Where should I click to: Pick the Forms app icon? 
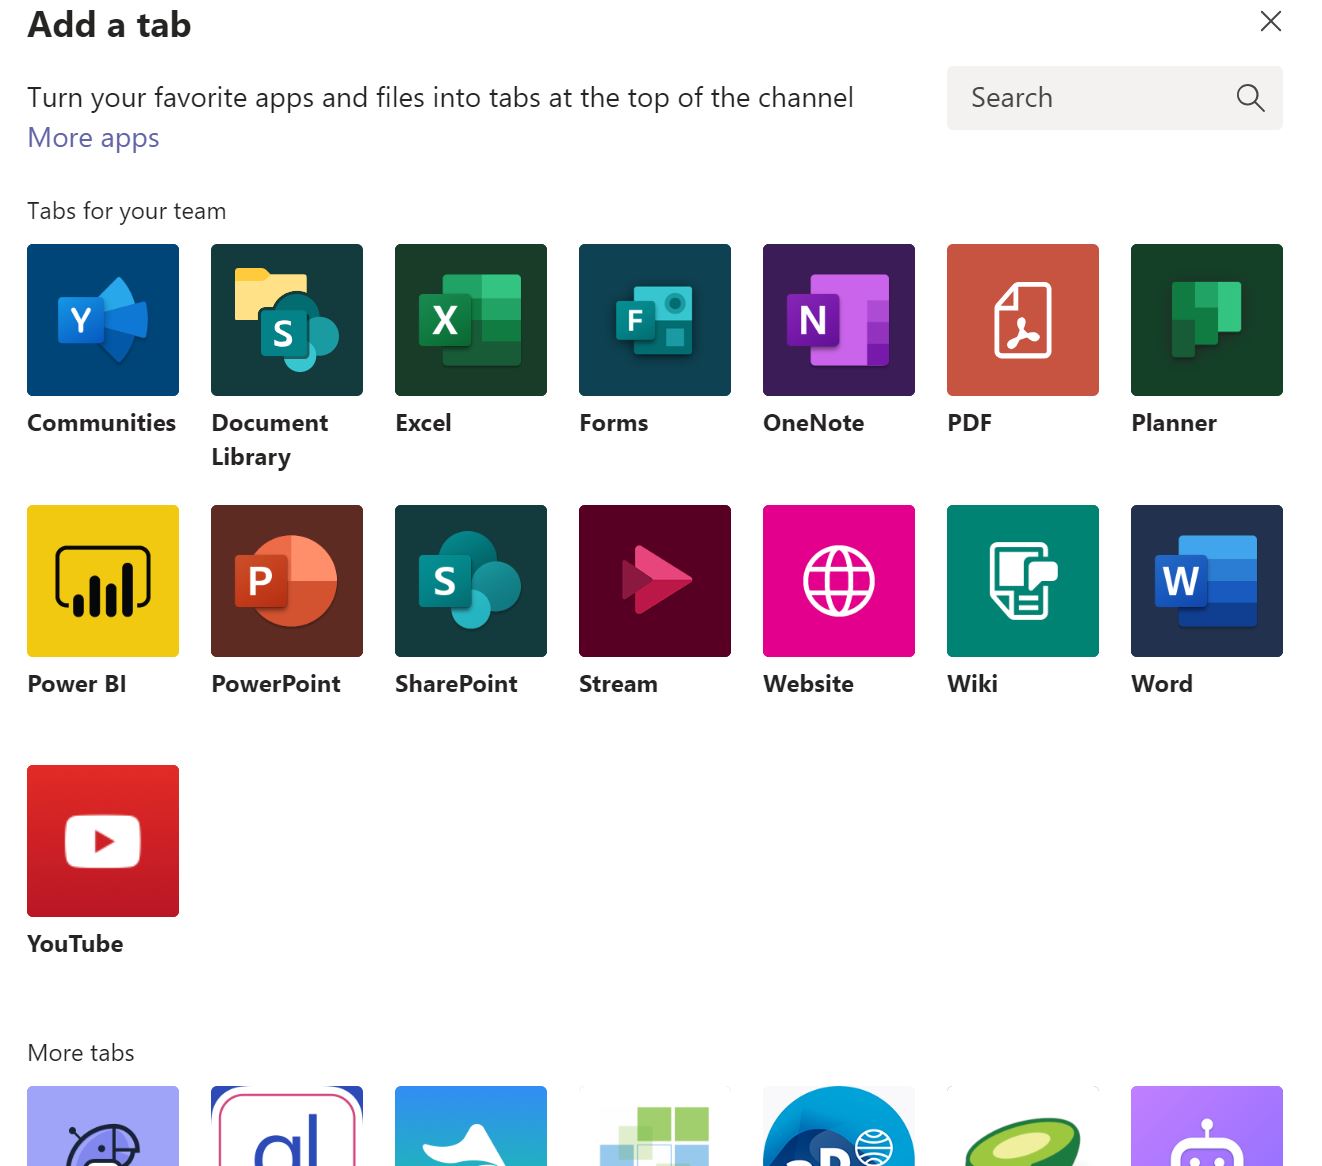(655, 320)
